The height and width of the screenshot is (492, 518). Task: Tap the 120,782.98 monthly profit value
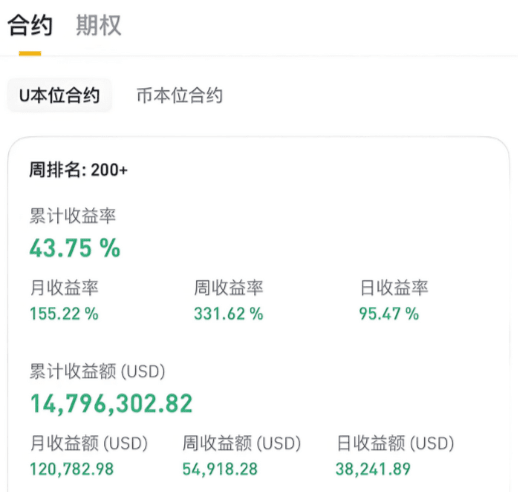[72, 469]
